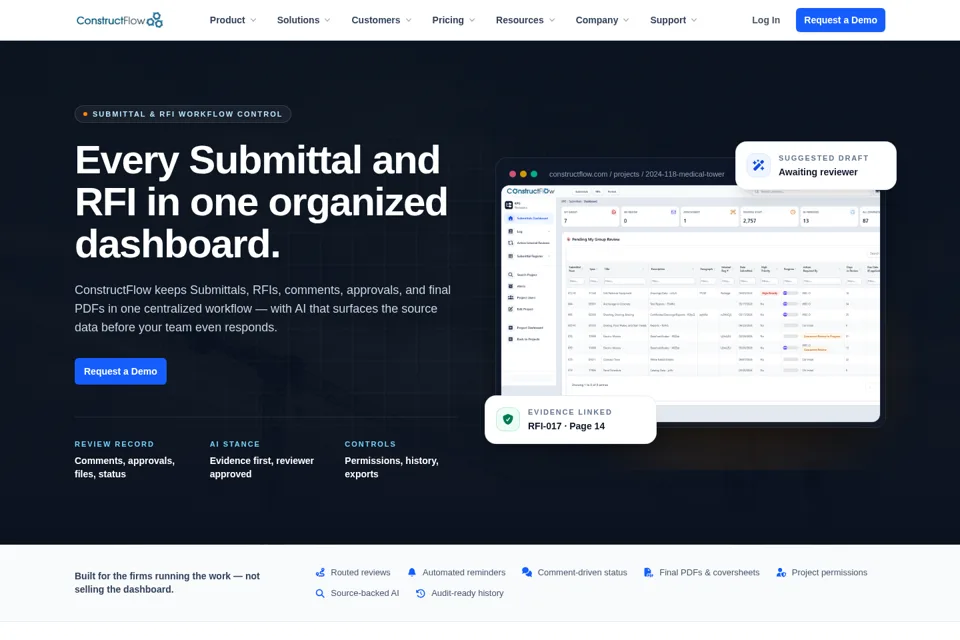Click the Evidence Linked card
Screen dimensions: 960x640
click(x=570, y=420)
